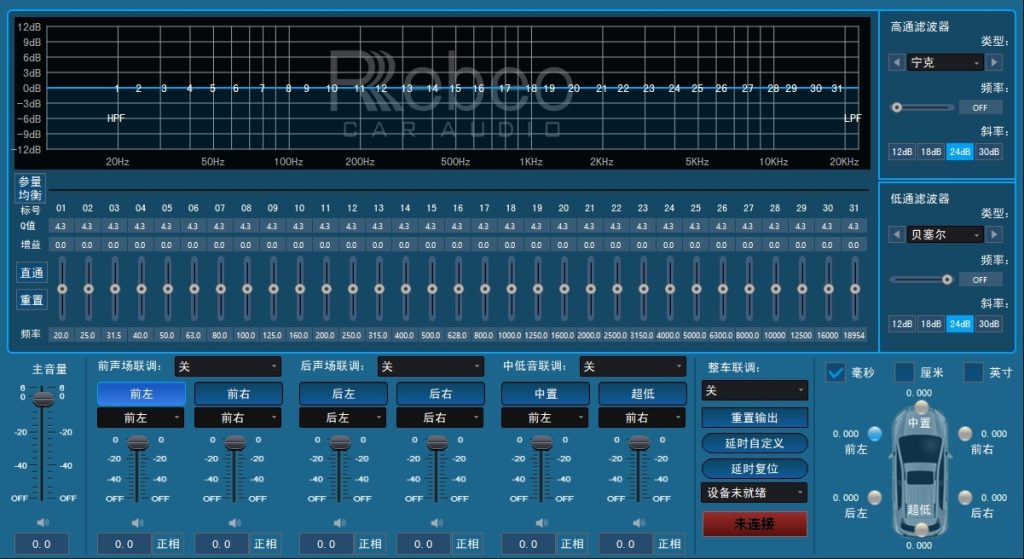Click next-type arrow in 低通滤波器 panel
1024x559 pixels.
(994, 234)
